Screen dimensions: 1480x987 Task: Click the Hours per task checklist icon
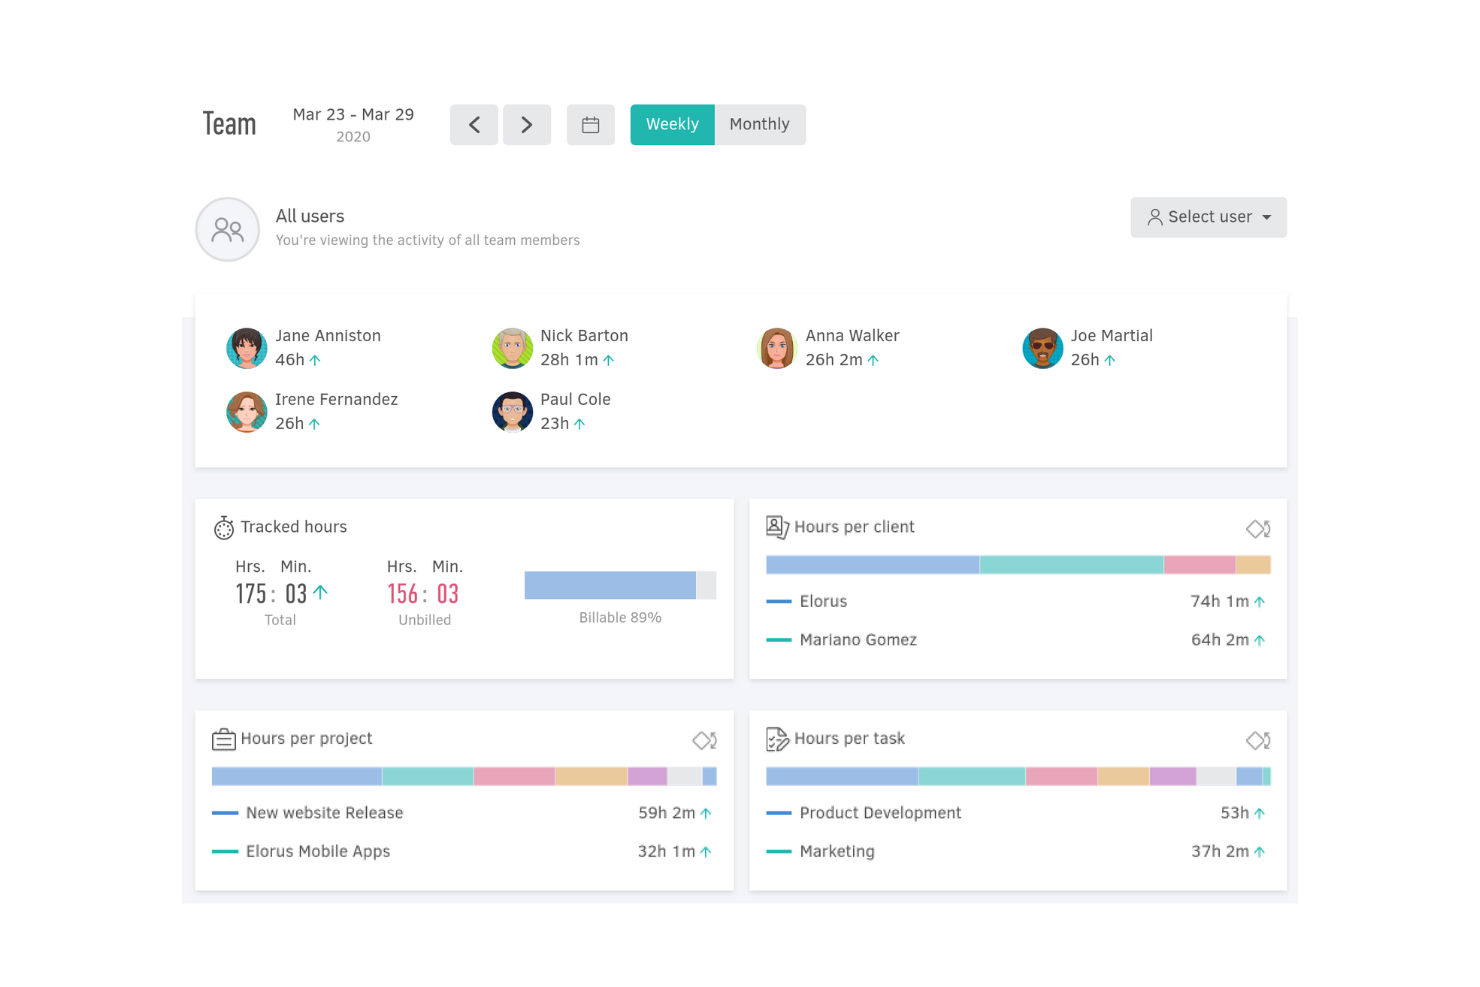[x=777, y=739]
